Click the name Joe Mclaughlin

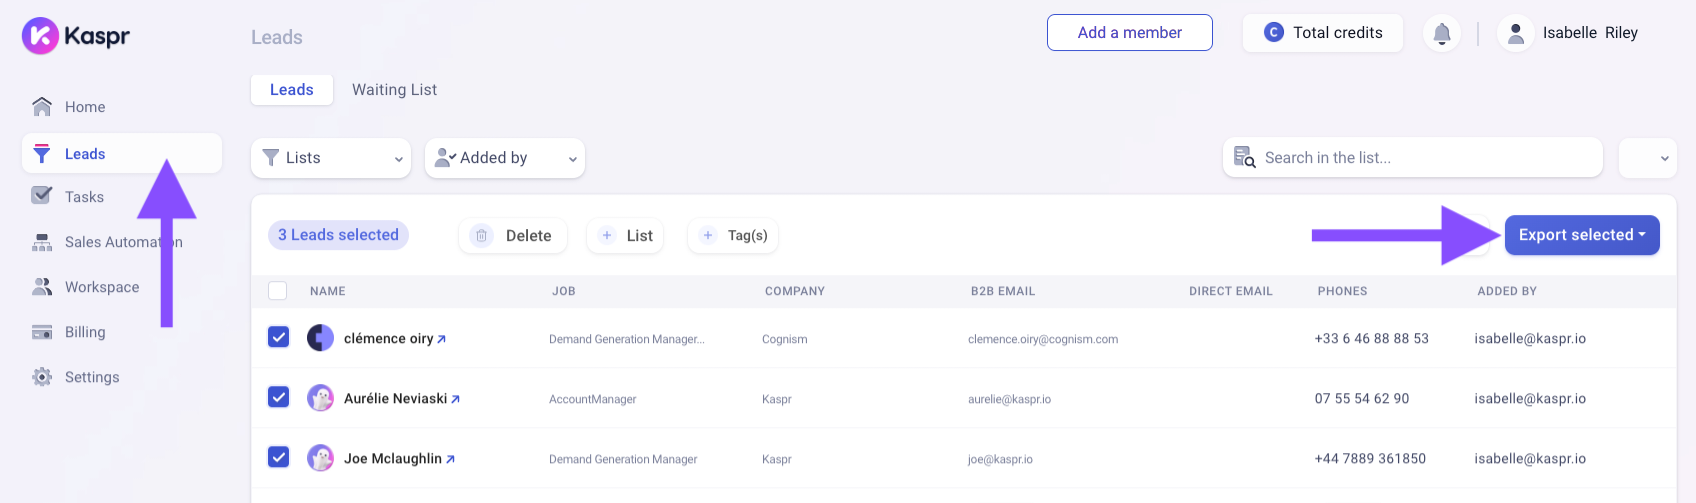pos(392,459)
